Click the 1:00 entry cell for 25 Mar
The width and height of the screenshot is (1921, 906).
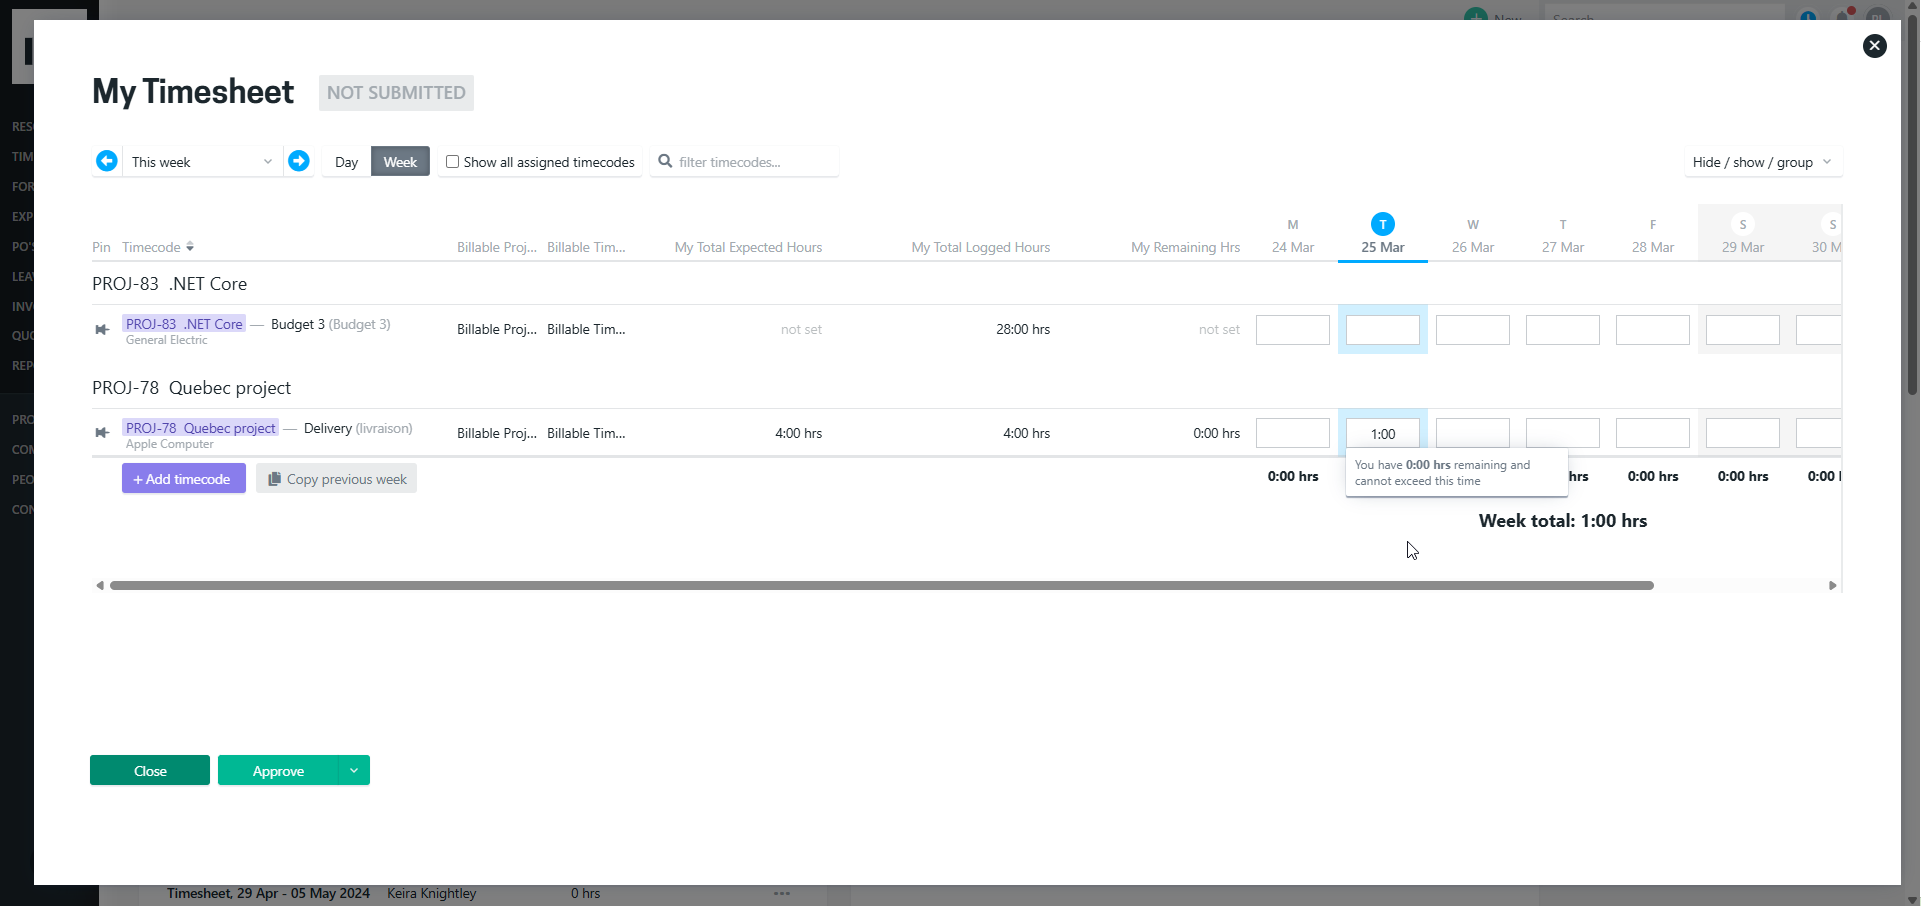[1382, 432]
